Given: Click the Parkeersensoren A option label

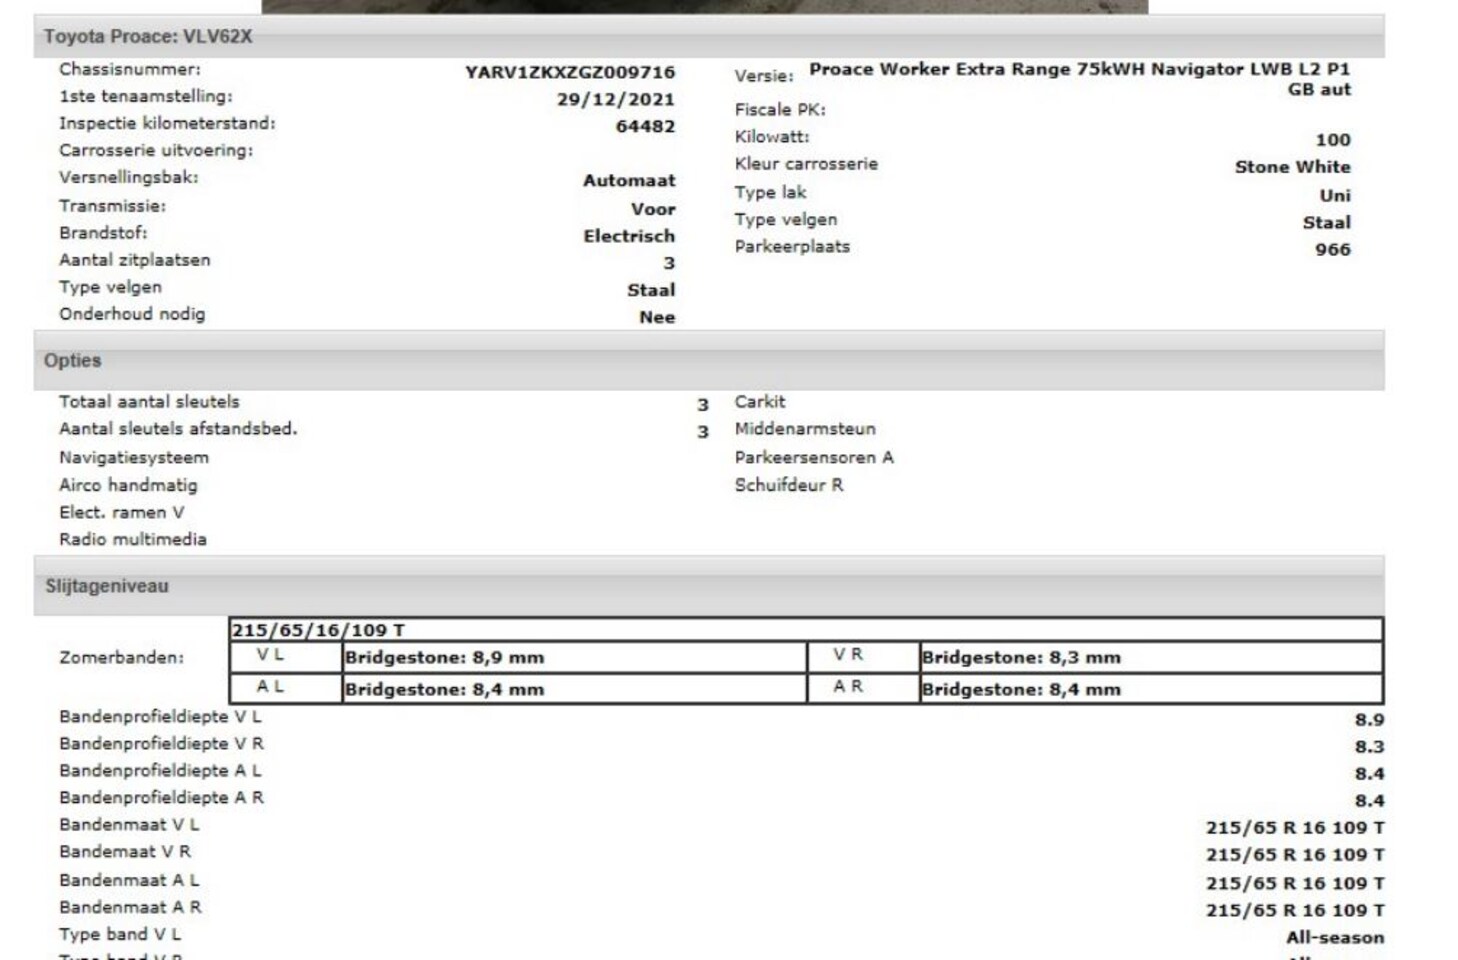Looking at the screenshot, I should [x=814, y=458].
